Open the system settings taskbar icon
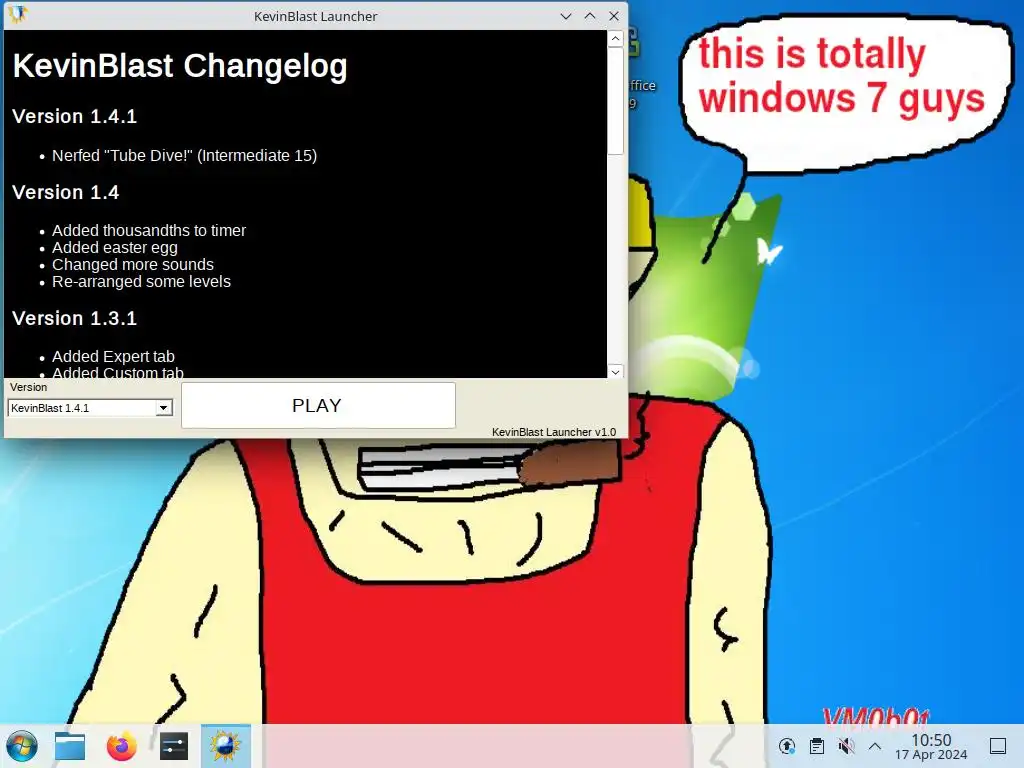 pyautogui.click(x=174, y=746)
